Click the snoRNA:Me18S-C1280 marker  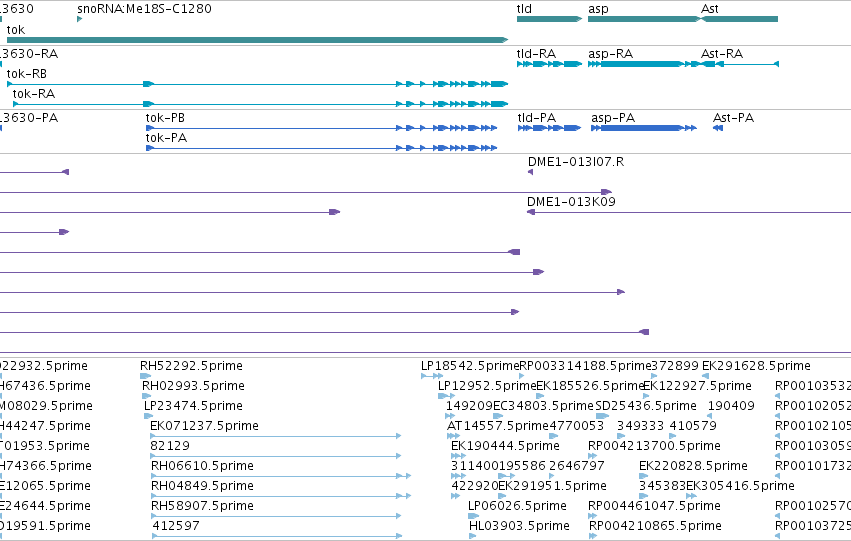pos(79,19)
